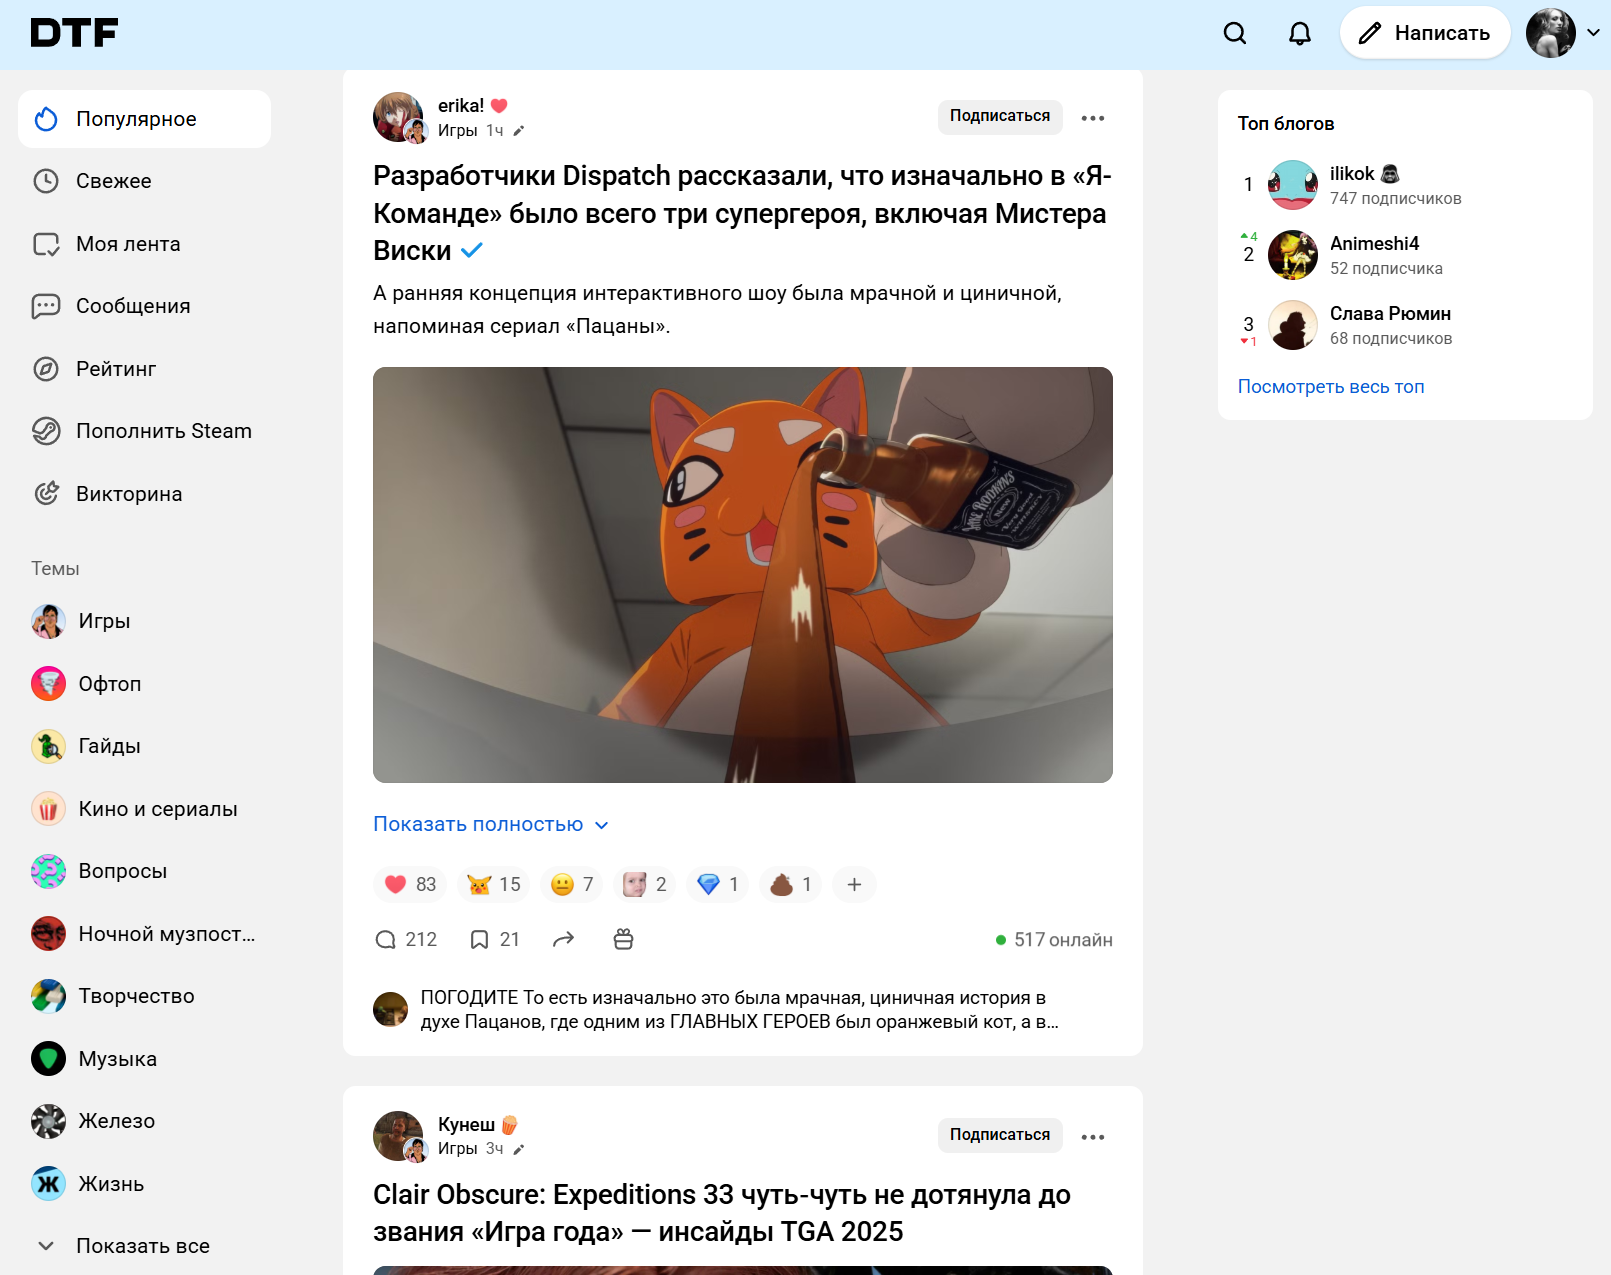Open Посмотреть весь топ link
Viewport: 1611px width, 1275px height.
[1330, 387]
